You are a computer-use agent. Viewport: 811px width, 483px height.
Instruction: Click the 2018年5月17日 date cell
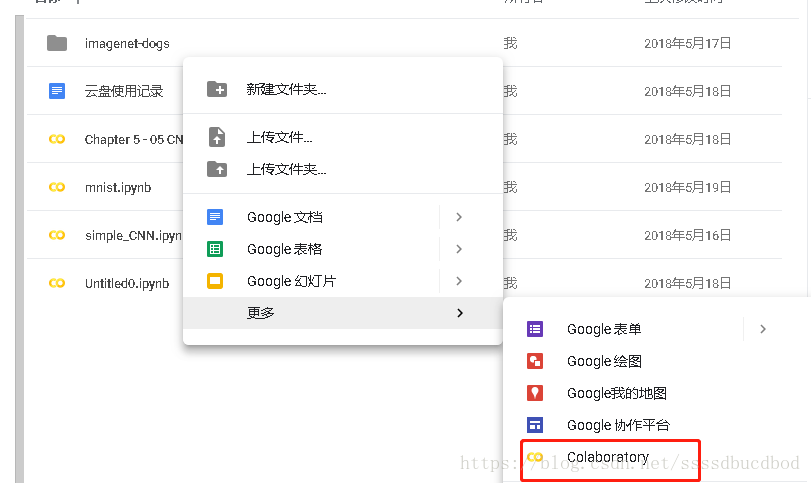pos(687,43)
